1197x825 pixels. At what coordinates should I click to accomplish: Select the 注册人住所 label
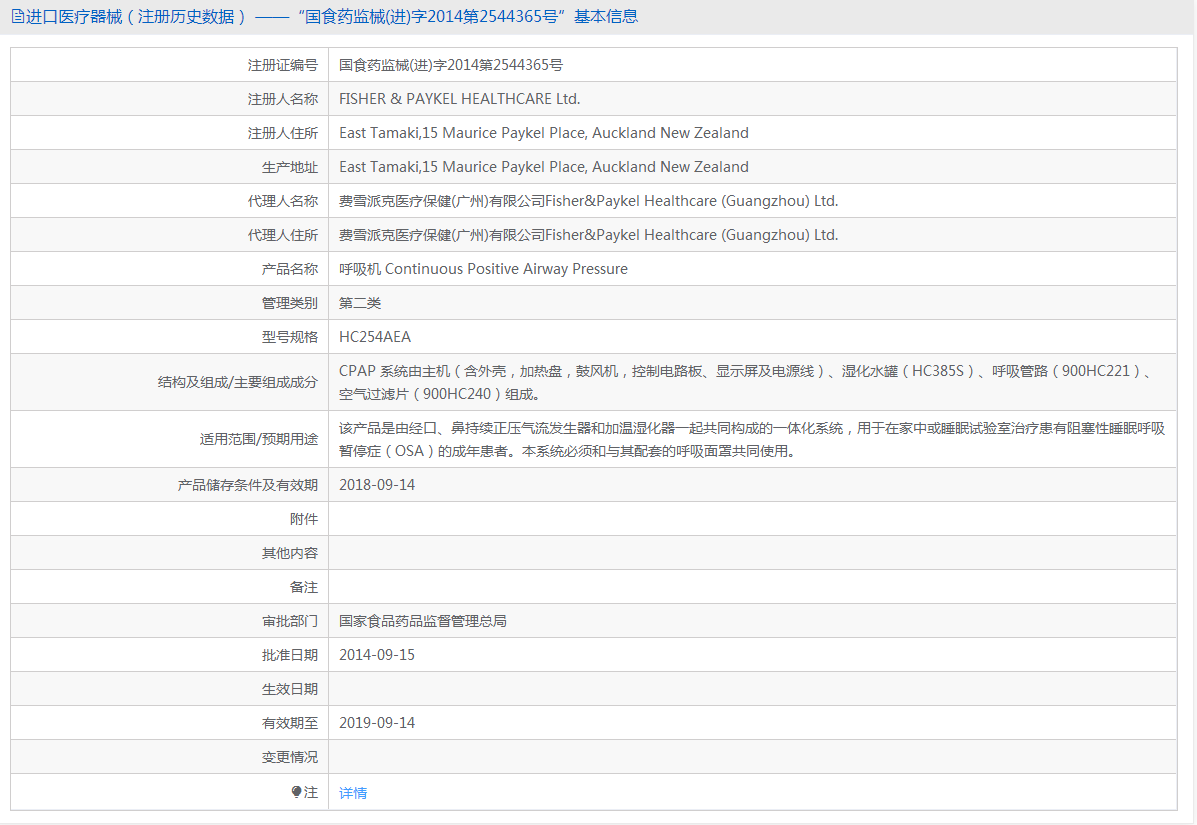point(282,133)
